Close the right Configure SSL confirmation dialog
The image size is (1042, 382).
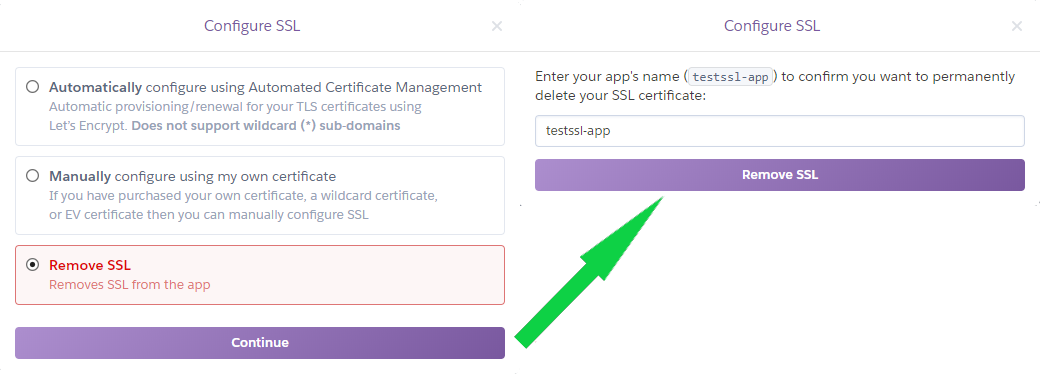pyautogui.click(x=1017, y=26)
